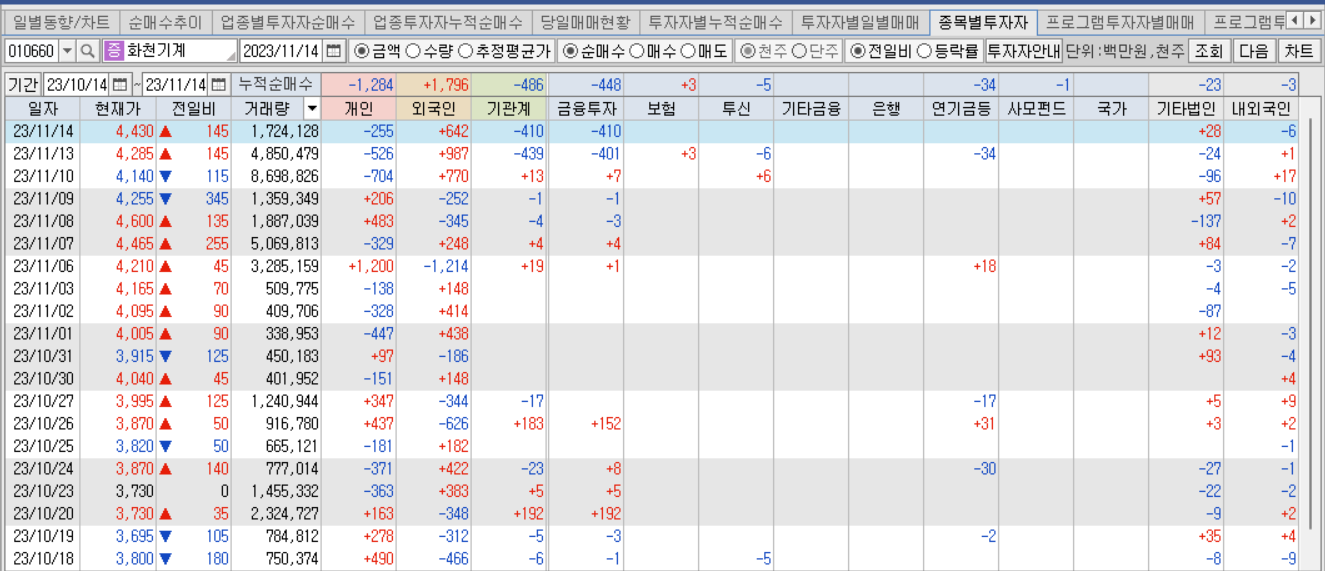Click the 일자 column header

(43, 108)
